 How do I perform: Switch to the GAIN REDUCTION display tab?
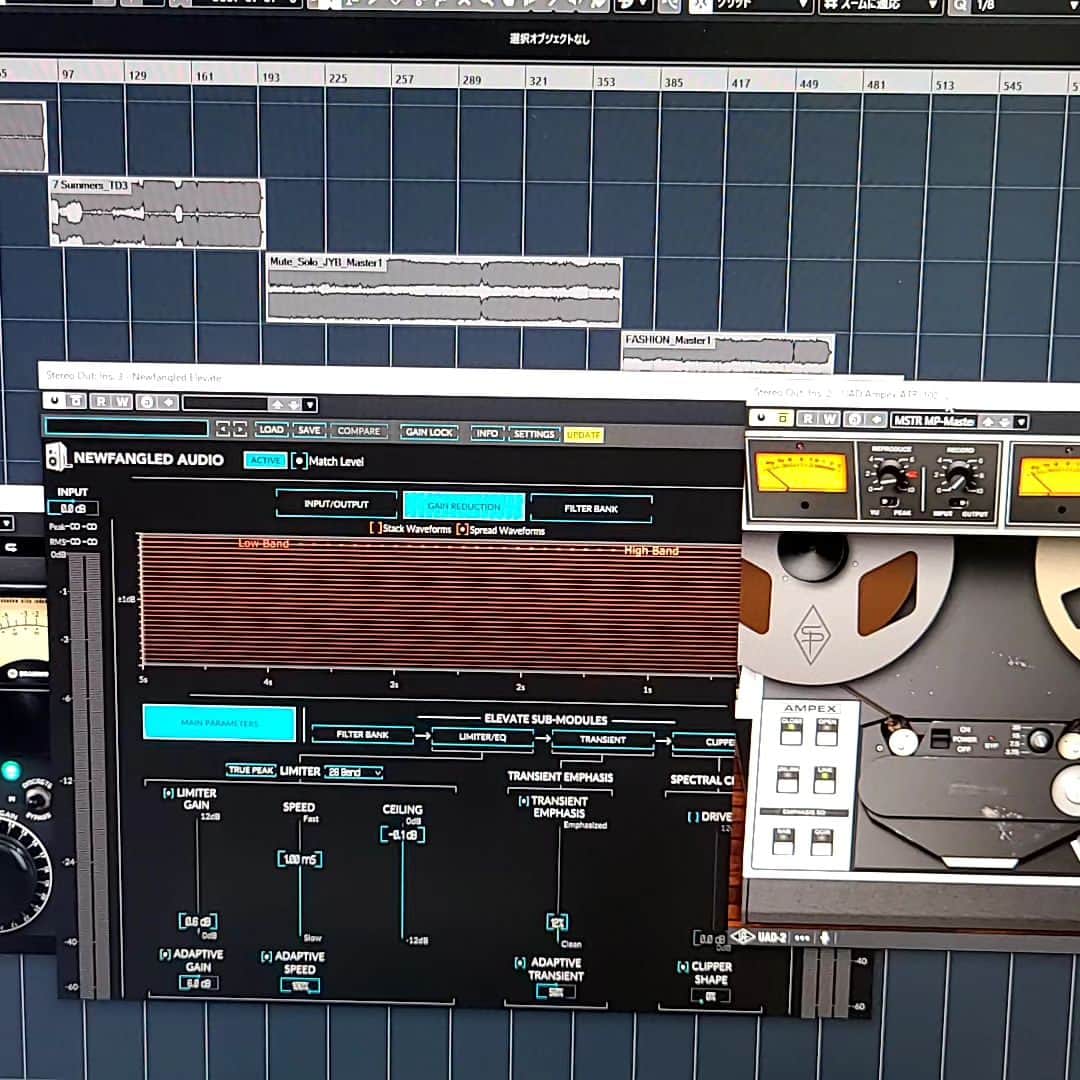pyautogui.click(x=464, y=506)
